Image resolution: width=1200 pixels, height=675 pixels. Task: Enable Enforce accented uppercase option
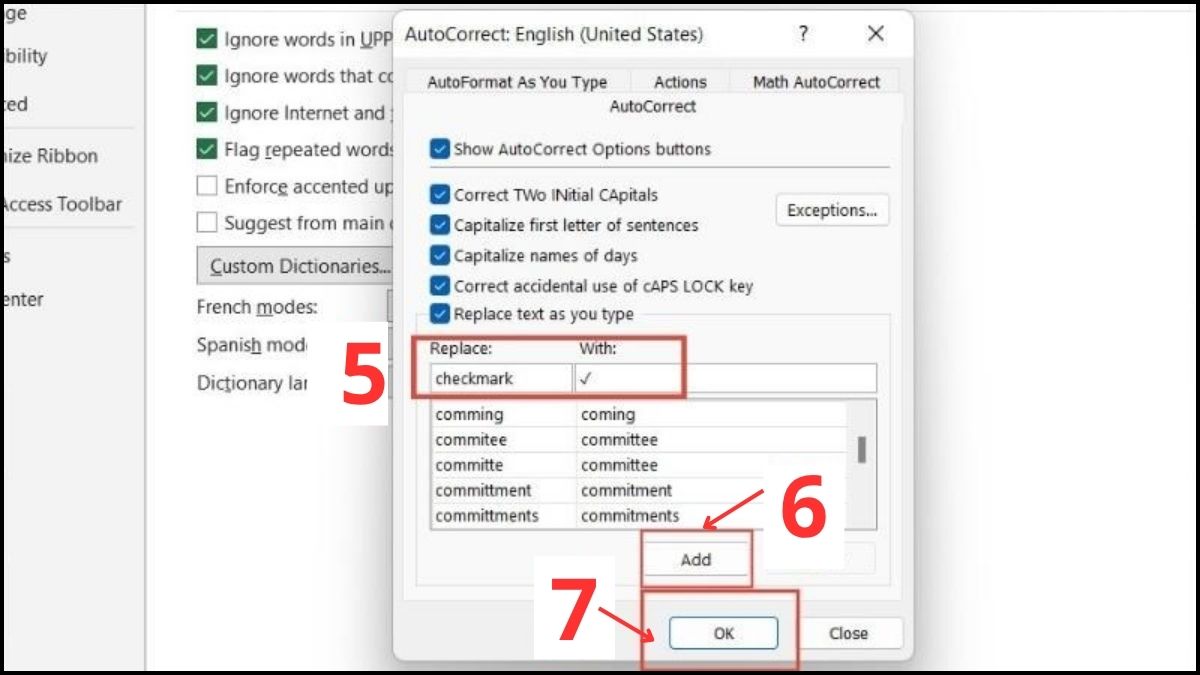(207, 185)
